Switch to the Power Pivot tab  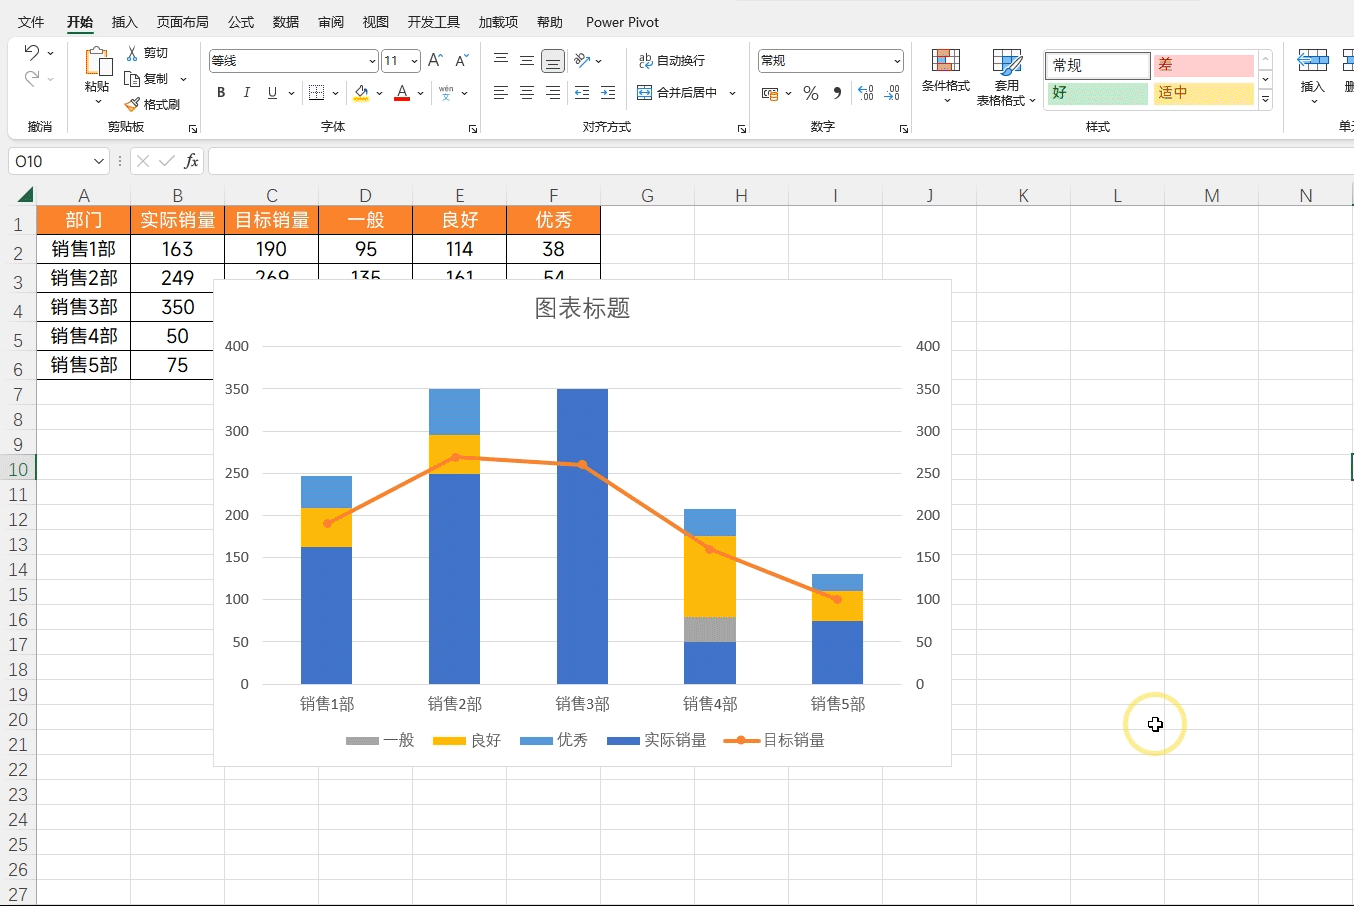[622, 22]
